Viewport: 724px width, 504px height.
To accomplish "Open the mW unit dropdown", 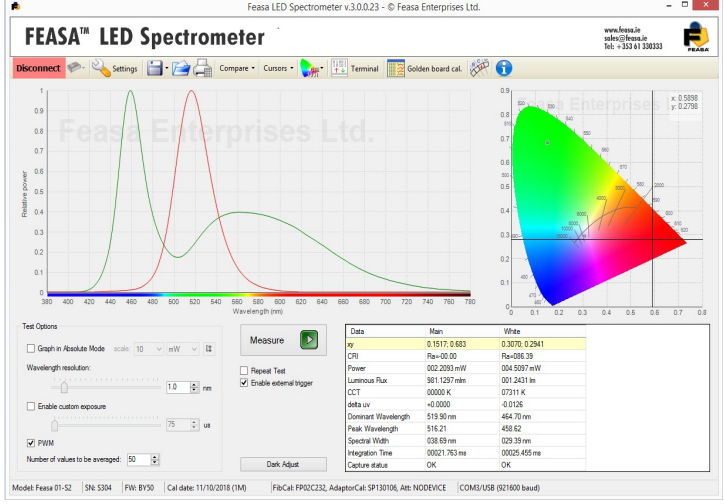I will coord(180,348).
